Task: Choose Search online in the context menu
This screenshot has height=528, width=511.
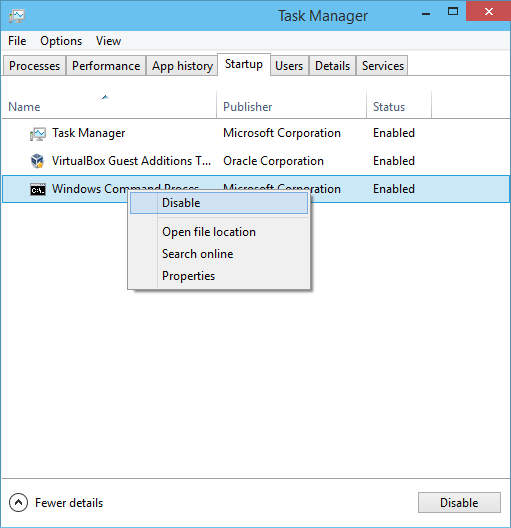Action: [x=219, y=254]
